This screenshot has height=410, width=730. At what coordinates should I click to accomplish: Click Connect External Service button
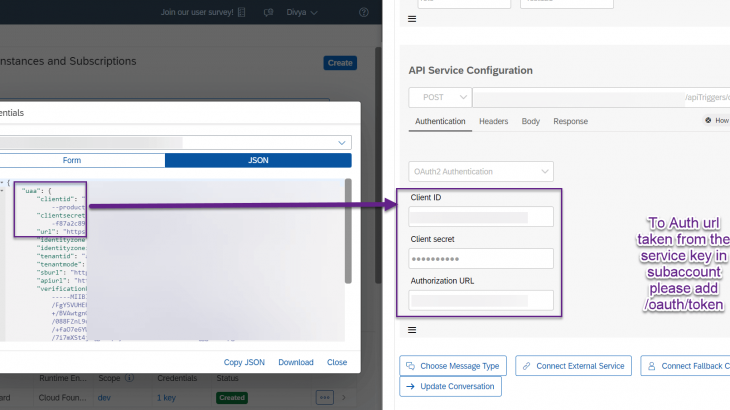point(573,366)
